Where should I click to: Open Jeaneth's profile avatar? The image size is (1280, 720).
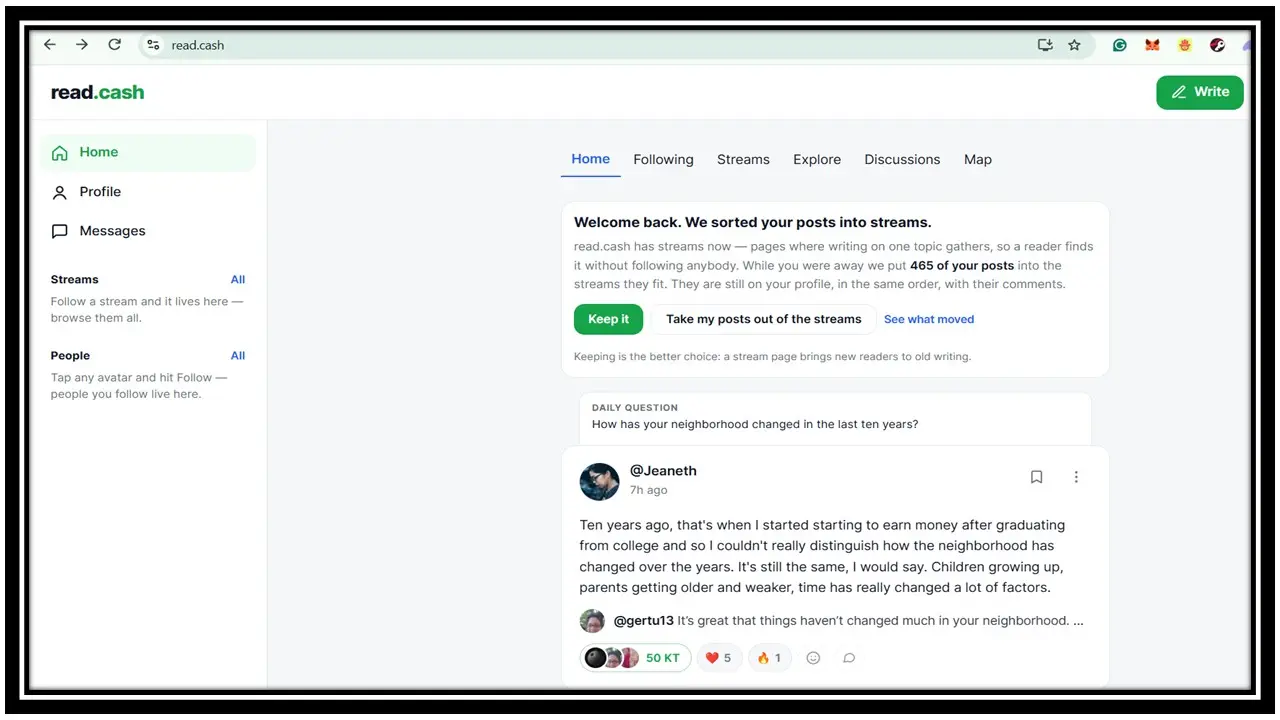click(599, 481)
